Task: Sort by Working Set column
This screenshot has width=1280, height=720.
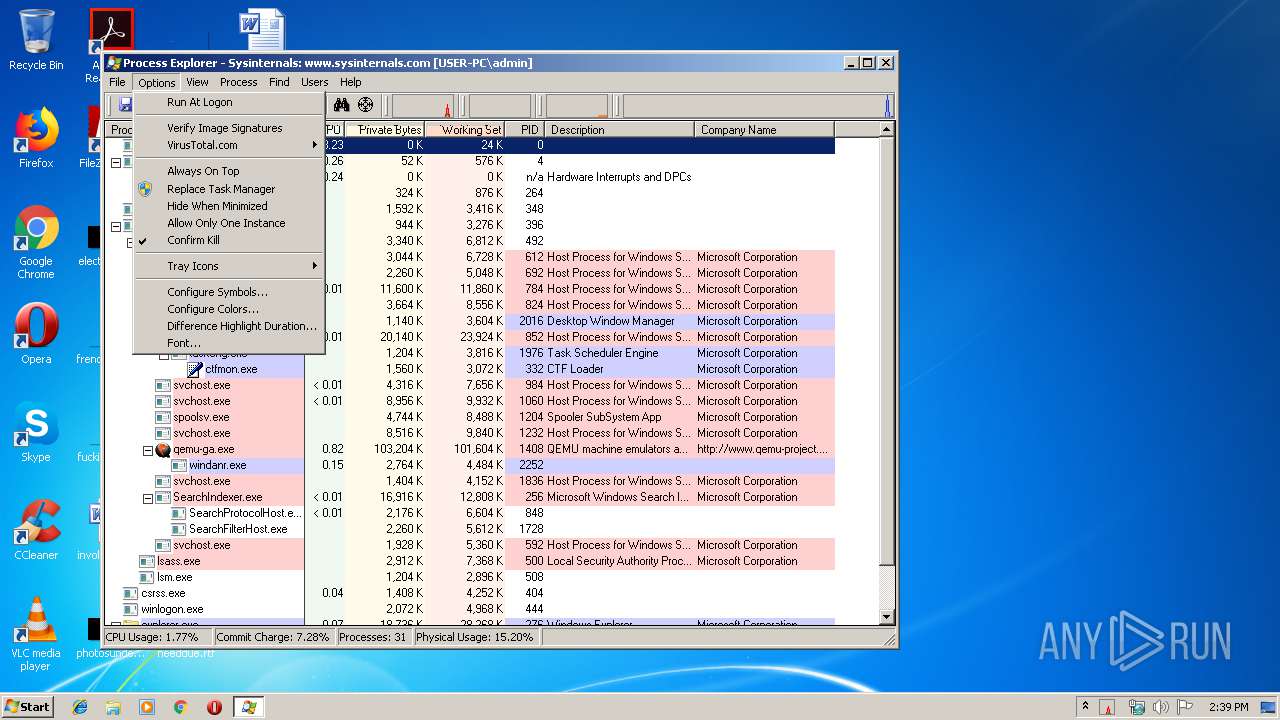Action: [x=465, y=130]
